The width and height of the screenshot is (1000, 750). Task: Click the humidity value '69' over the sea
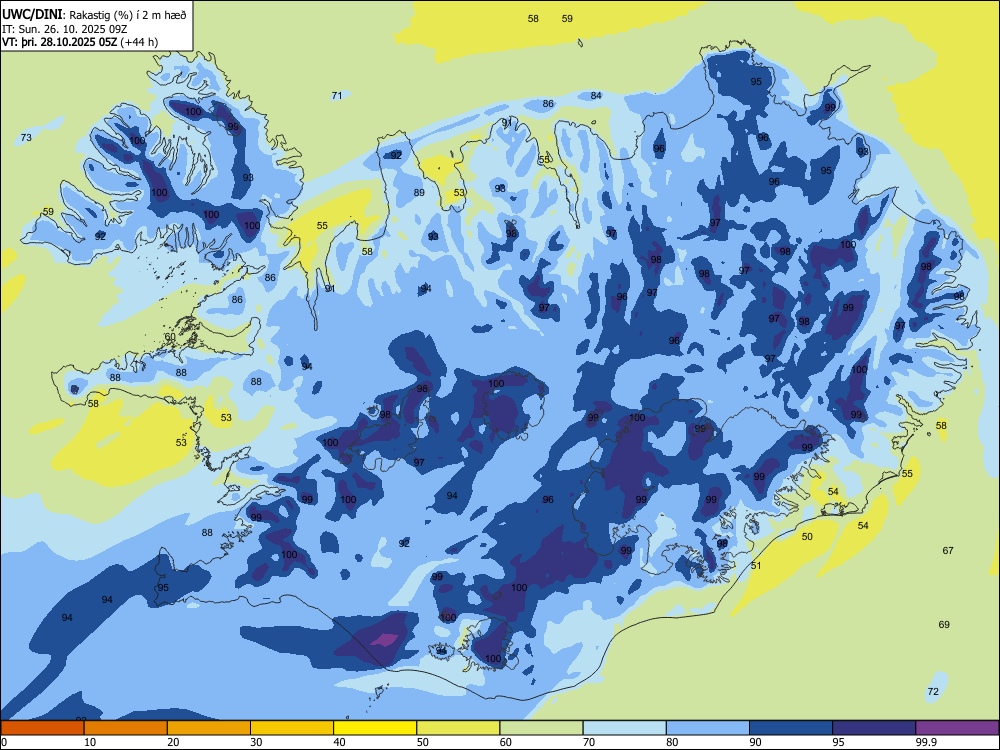[x=944, y=624]
